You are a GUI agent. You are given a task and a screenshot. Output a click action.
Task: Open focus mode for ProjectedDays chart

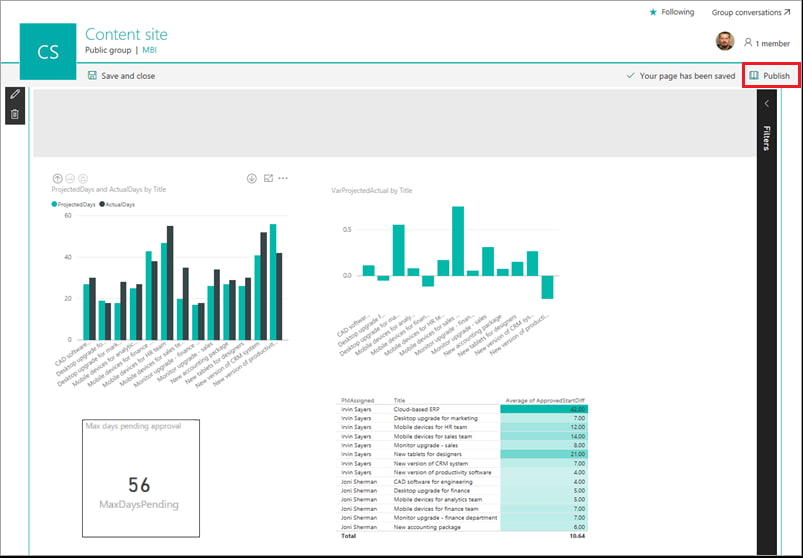pos(268,178)
